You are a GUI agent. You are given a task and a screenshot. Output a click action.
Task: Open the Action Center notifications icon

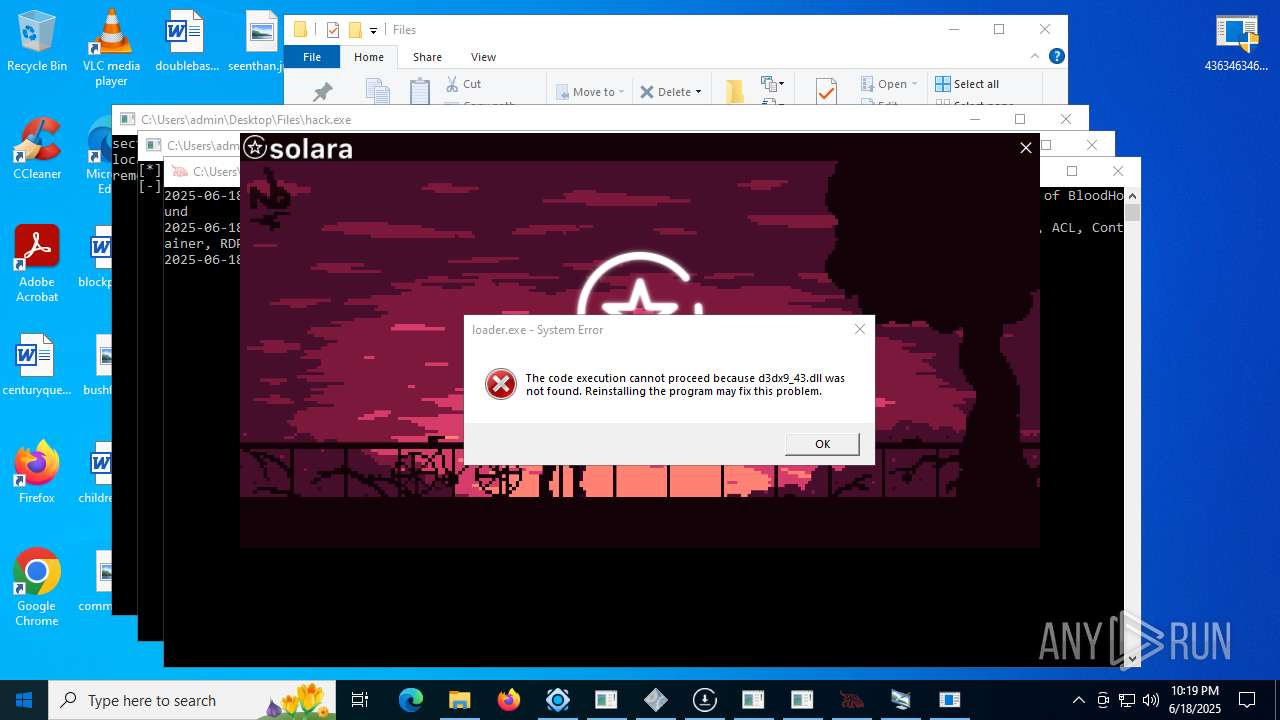pyautogui.click(x=1247, y=700)
